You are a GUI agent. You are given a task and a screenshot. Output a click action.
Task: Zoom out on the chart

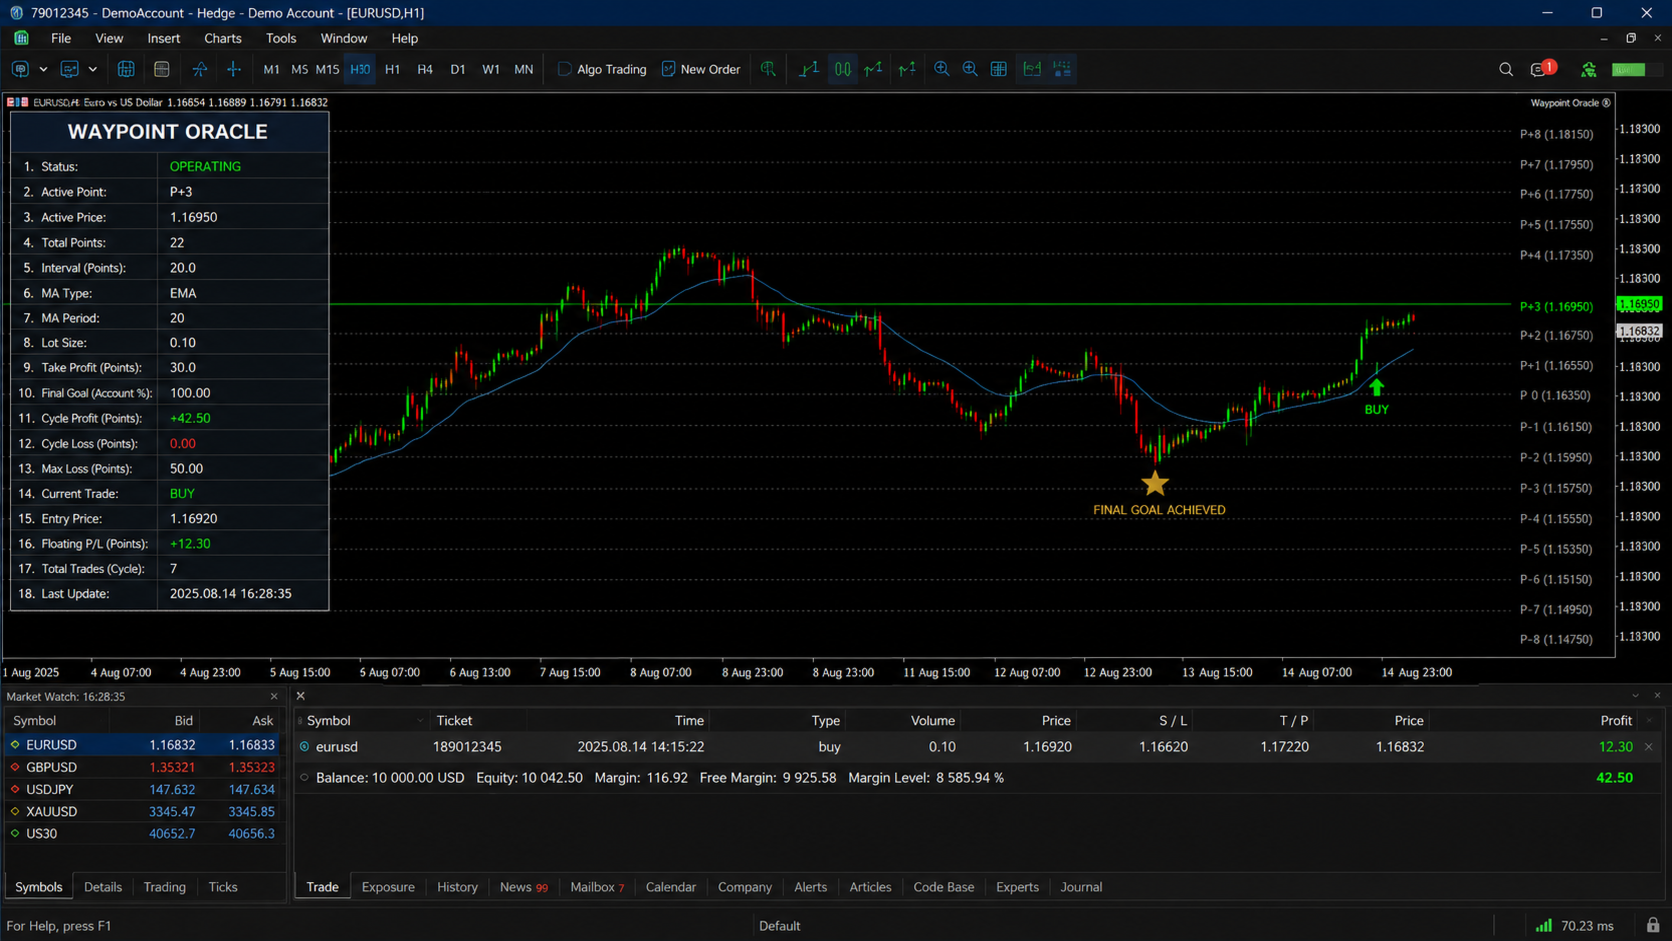[970, 69]
